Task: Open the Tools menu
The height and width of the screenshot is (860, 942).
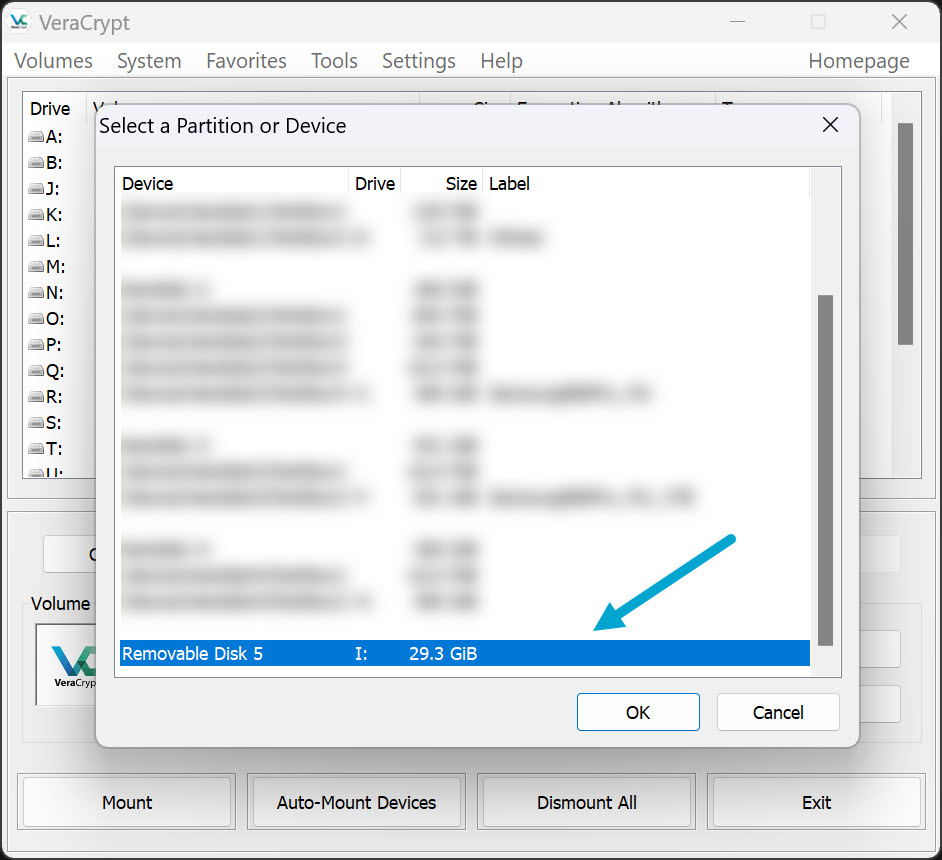Action: (334, 61)
